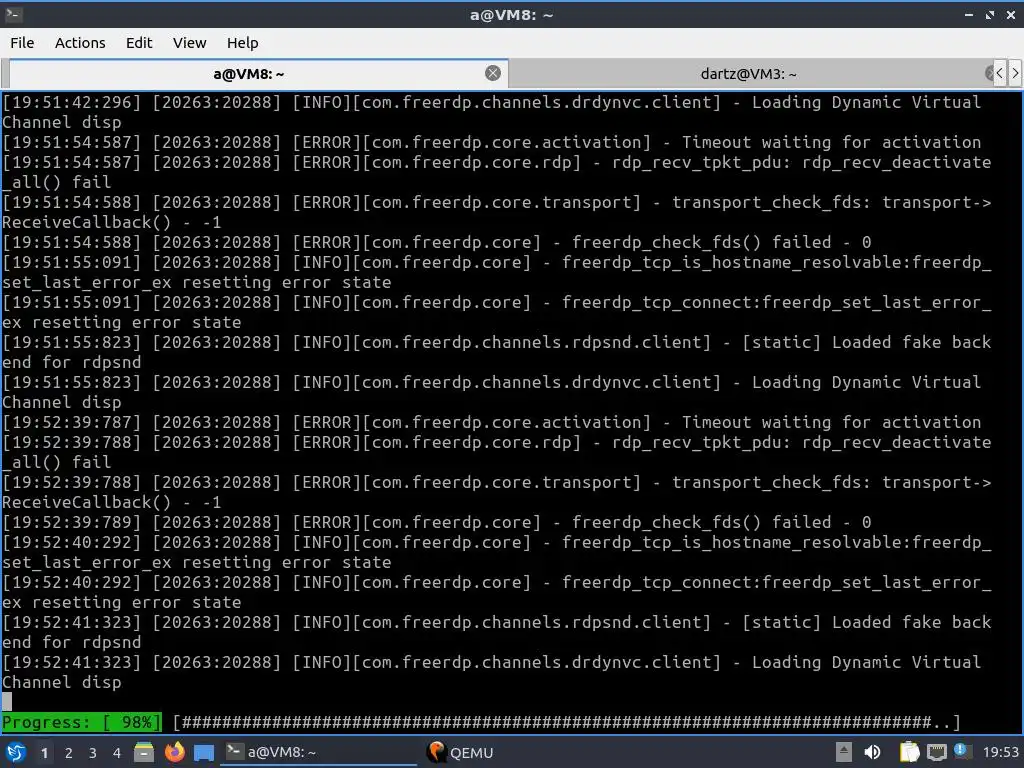Open the network connection tray icon

936,753
